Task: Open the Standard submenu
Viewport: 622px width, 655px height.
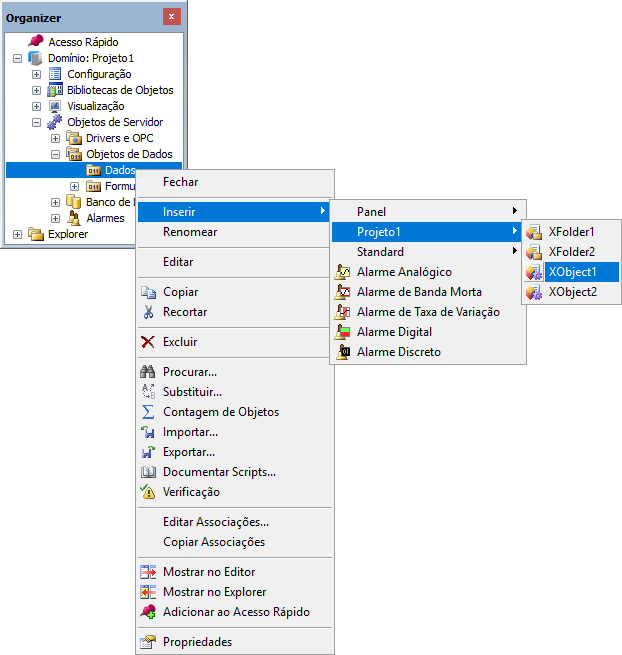Action: click(427, 252)
